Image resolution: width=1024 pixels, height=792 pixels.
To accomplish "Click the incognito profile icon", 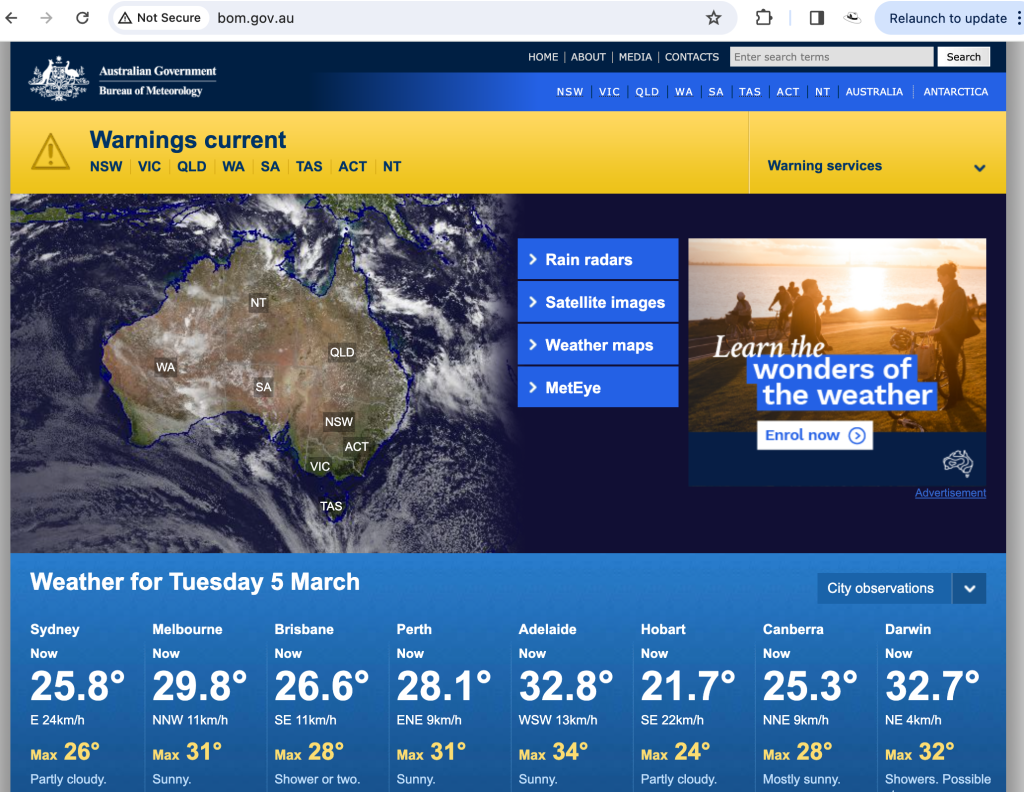I will (852, 18).
